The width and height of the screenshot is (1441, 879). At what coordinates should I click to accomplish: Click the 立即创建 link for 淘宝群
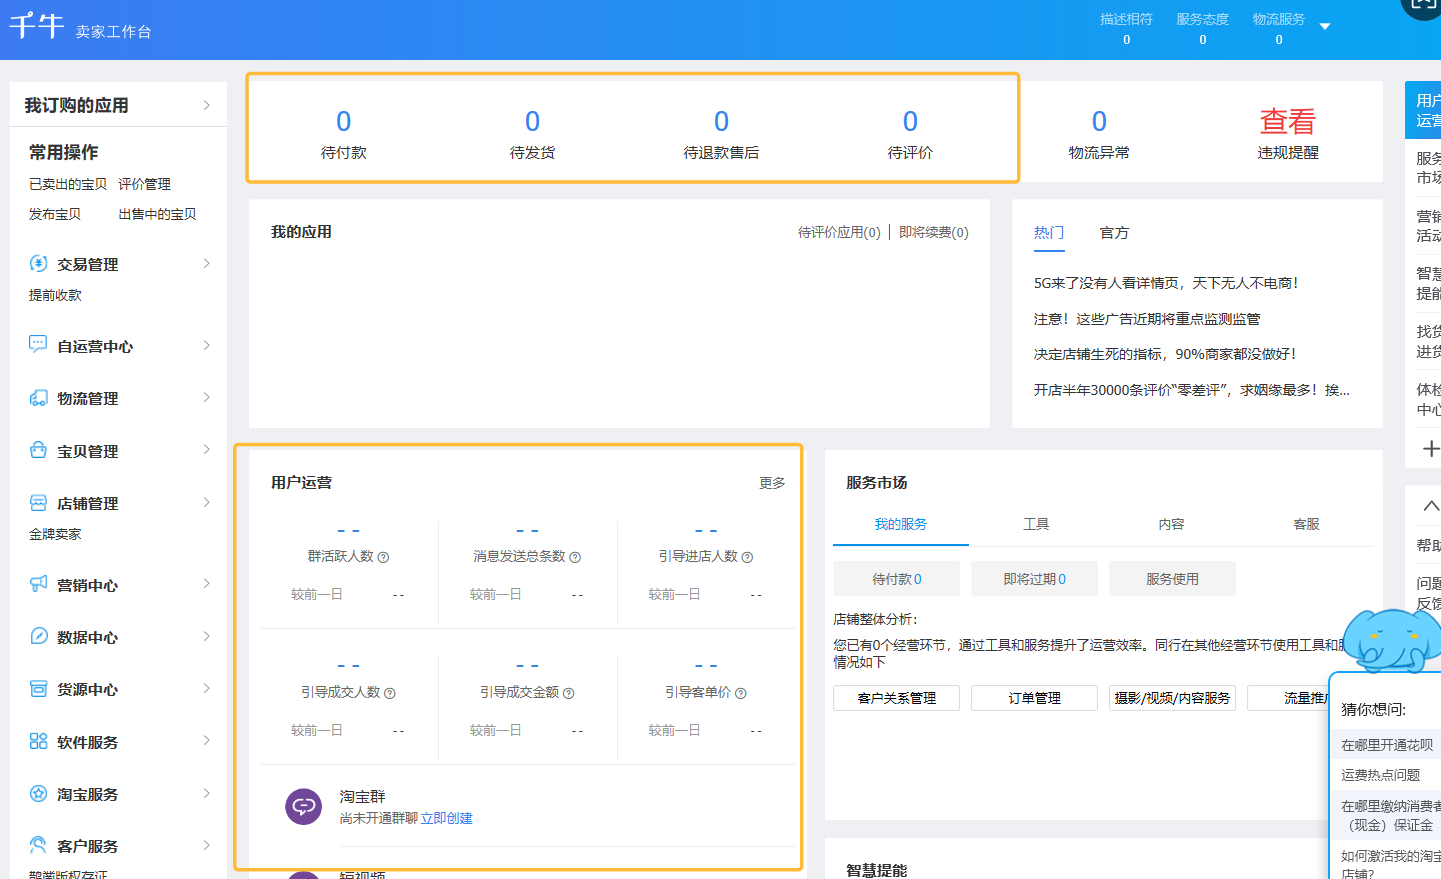click(446, 818)
